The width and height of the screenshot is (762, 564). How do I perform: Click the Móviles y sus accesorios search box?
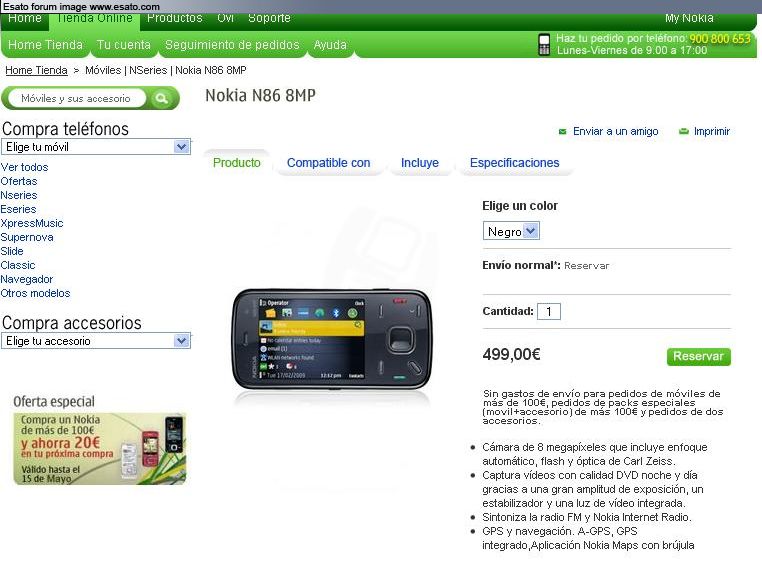coord(77,99)
